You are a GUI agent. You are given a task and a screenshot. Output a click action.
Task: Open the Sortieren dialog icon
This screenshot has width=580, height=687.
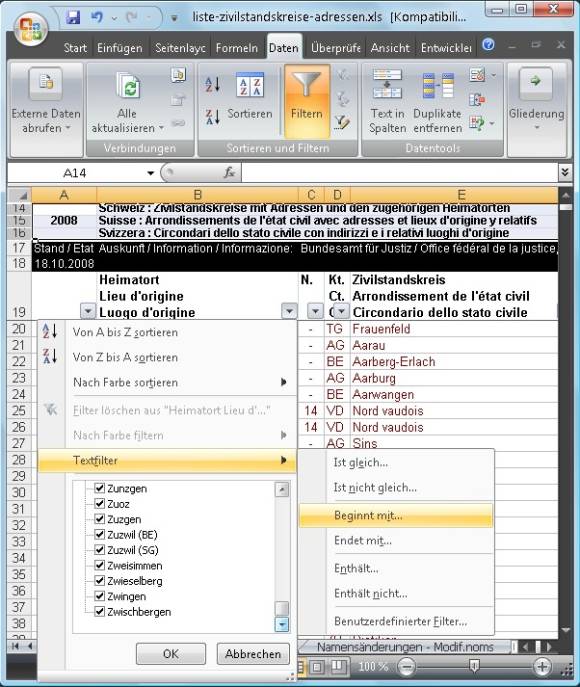(x=250, y=85)
